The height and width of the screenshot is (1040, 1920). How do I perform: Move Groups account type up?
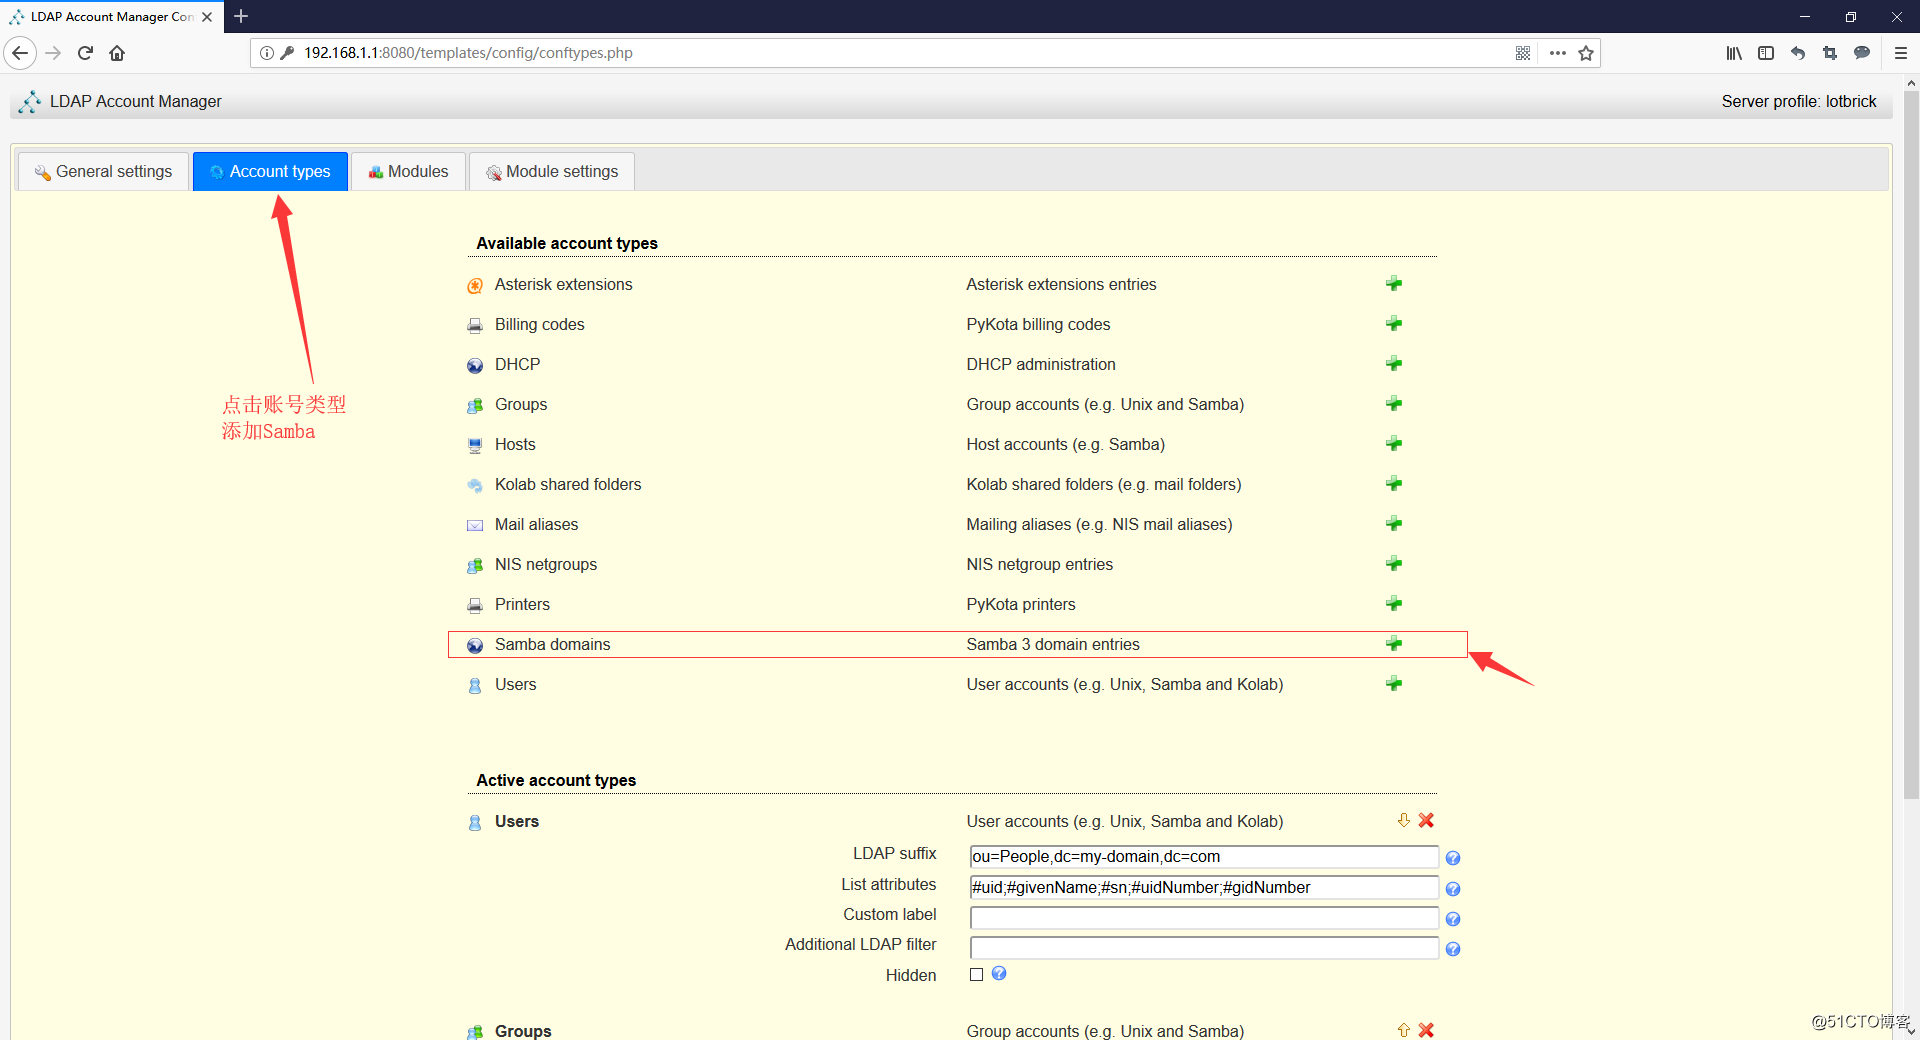point(1404,1030)
